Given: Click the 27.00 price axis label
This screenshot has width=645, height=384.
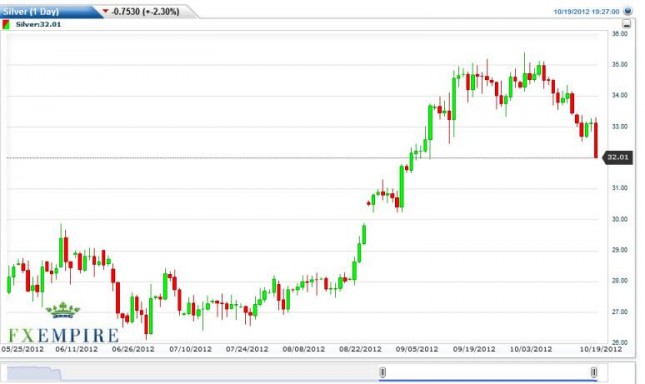Looking at the screenshot, I should point(619,312).
